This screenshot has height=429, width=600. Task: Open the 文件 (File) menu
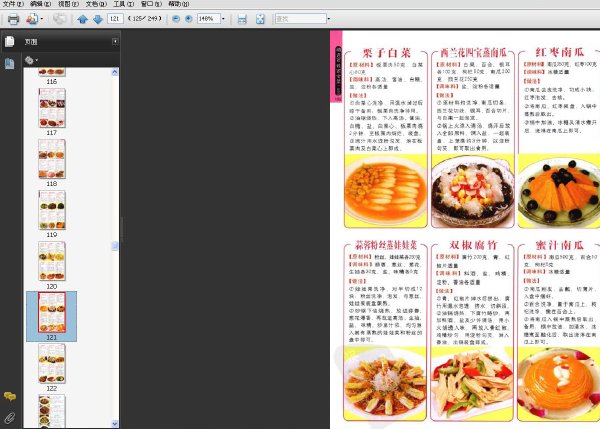pyautogui.click(x=13, y=4)
